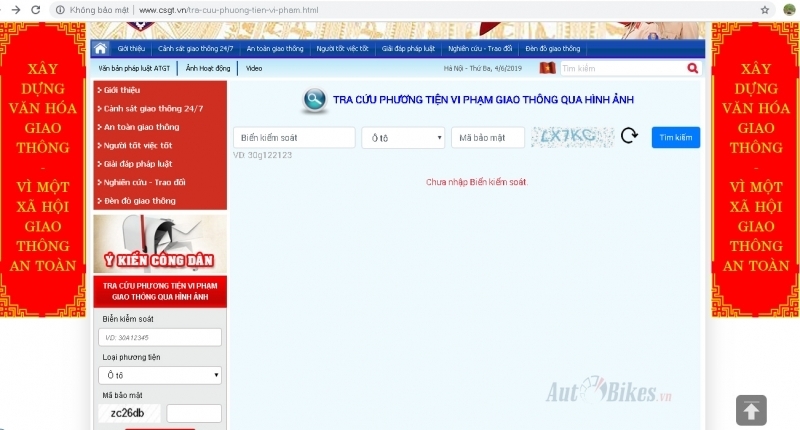Select the Vietnamese flag language icon
The height and width of the screenshot is (430, 800).
point(547,68)
